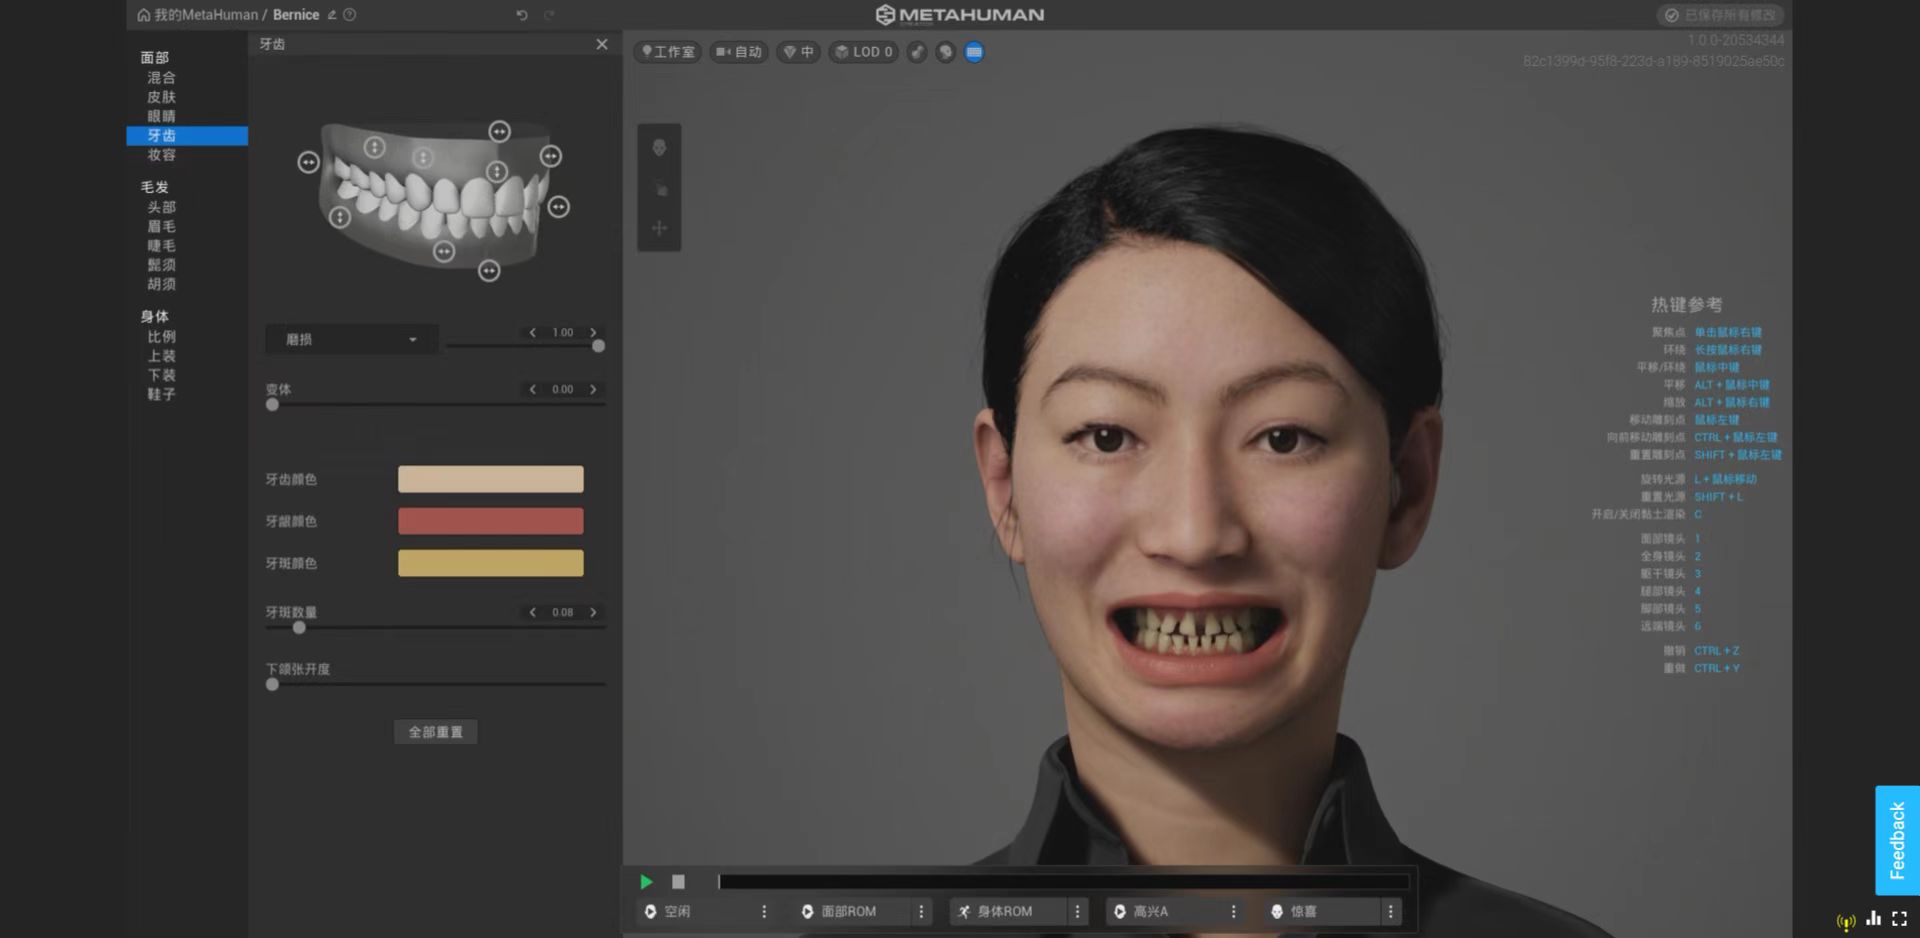The image size is (1920, 938).
Task: Select the head blend tool in the viewport sidebar
Action: (x=659, y=148)
